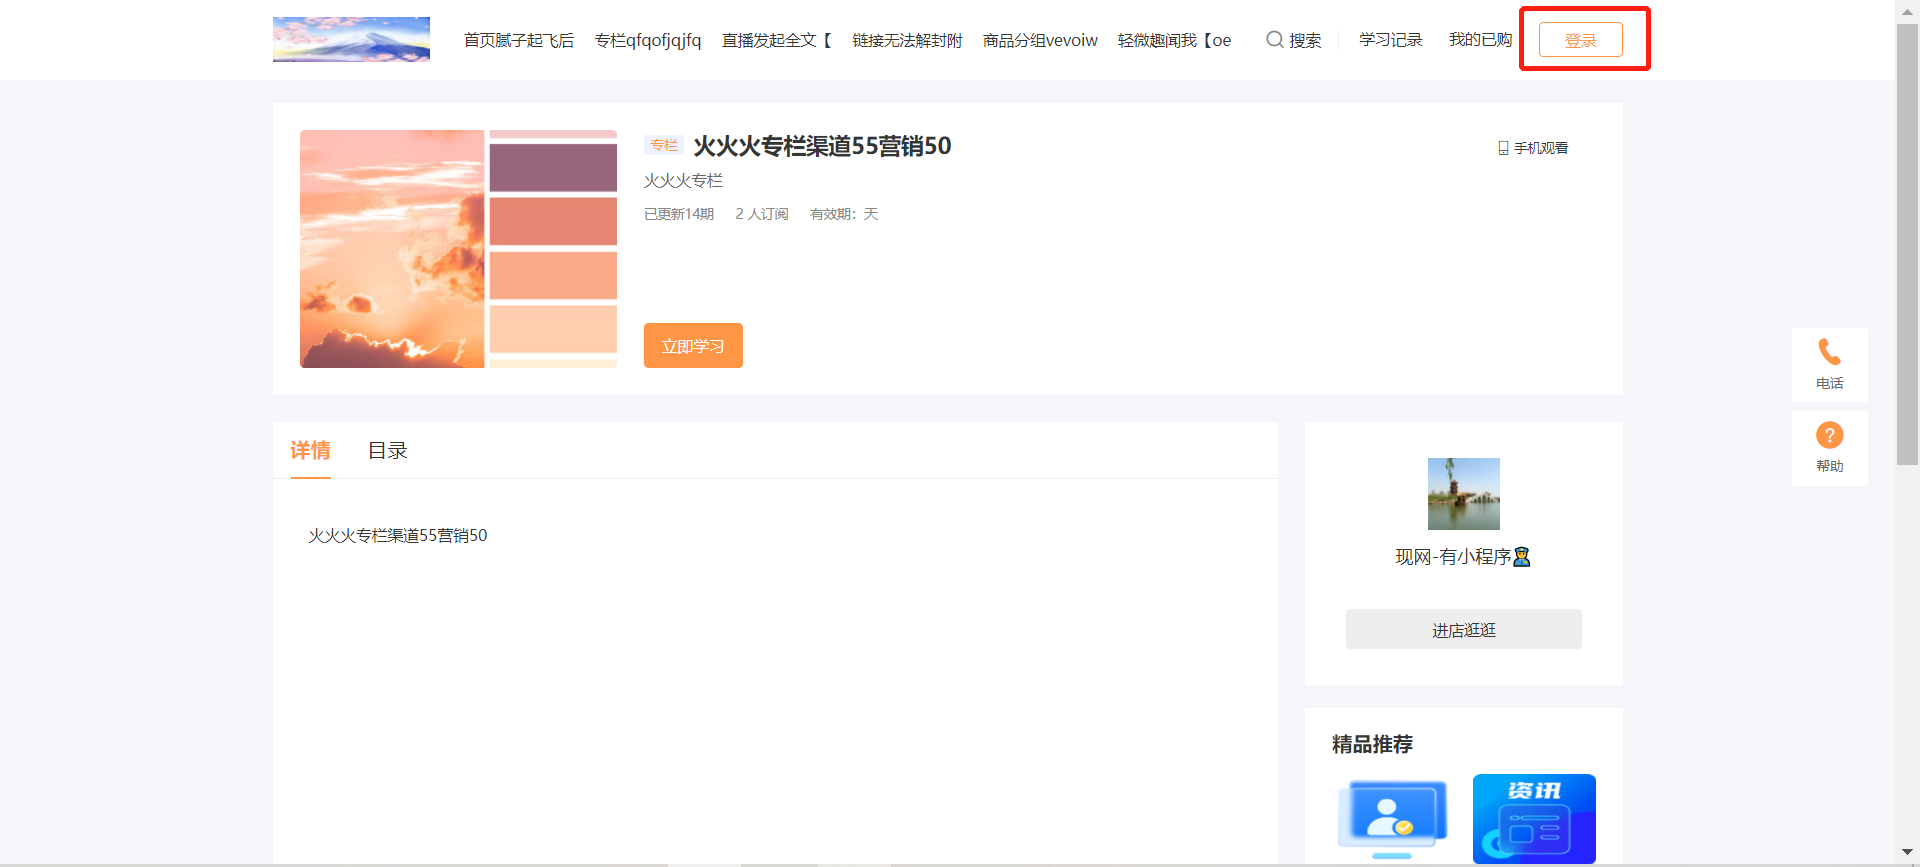Select the 详情 tab
Screen dimensions: 1920x867
click(310, 451)
